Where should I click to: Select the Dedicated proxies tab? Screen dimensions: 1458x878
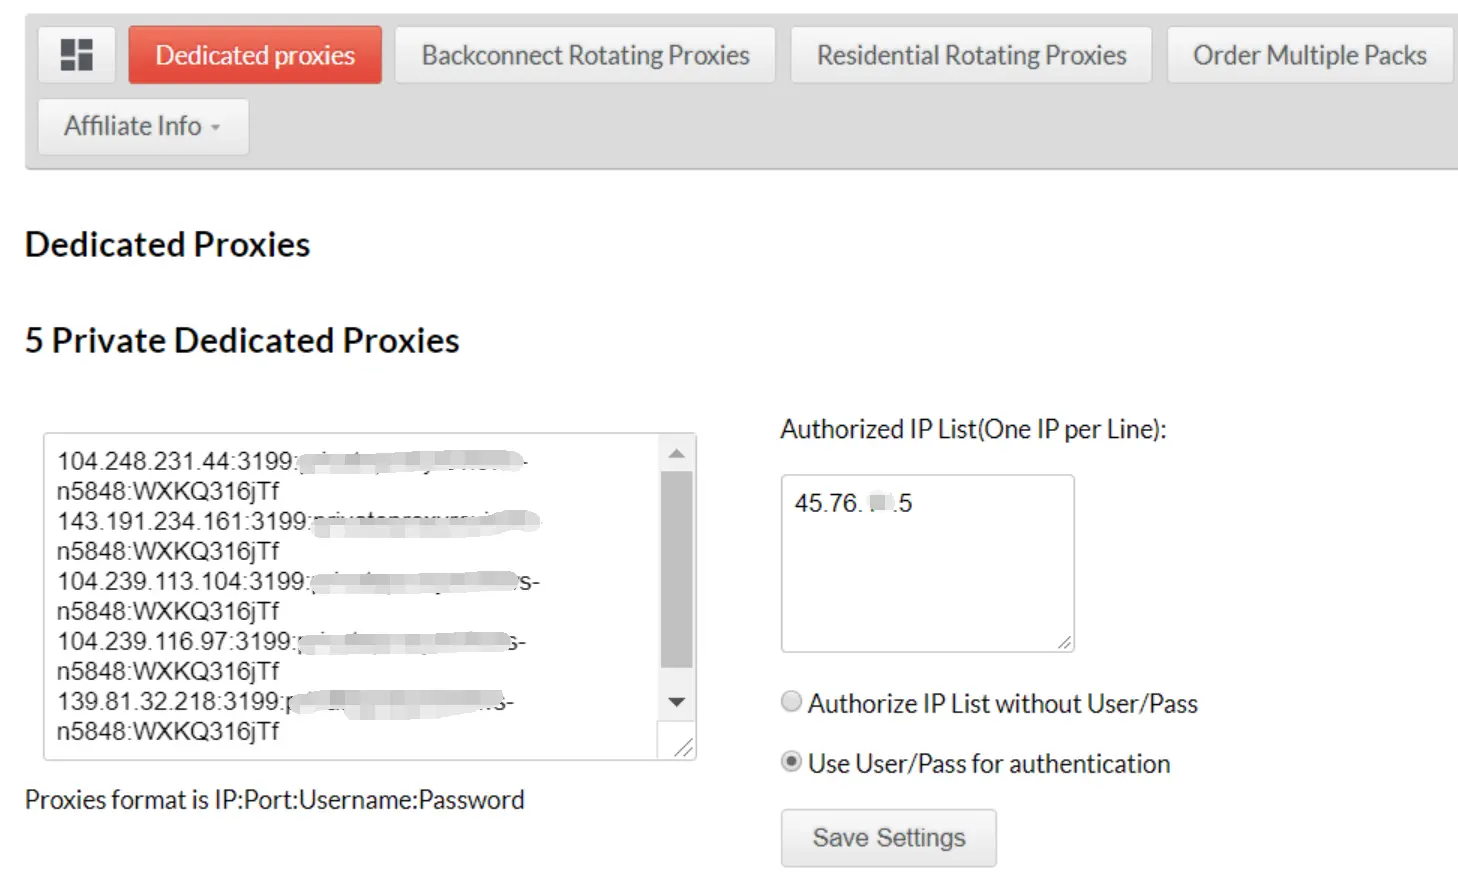coord(255,55)
